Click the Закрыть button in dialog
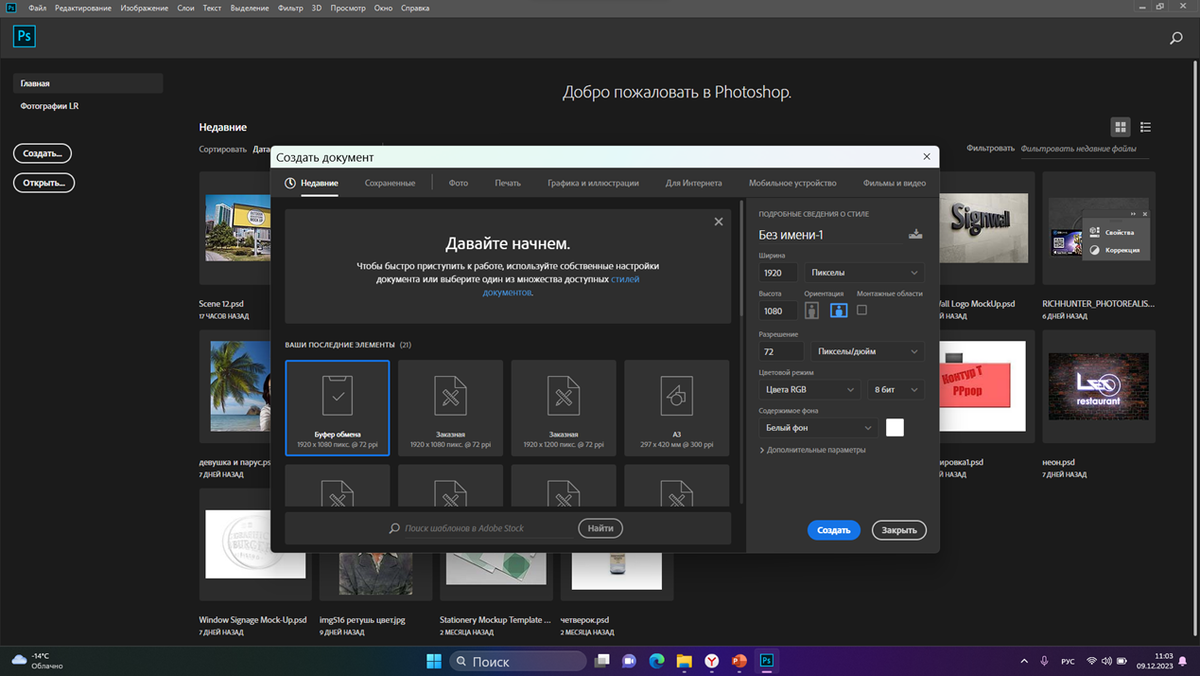 tap(899, 530)
